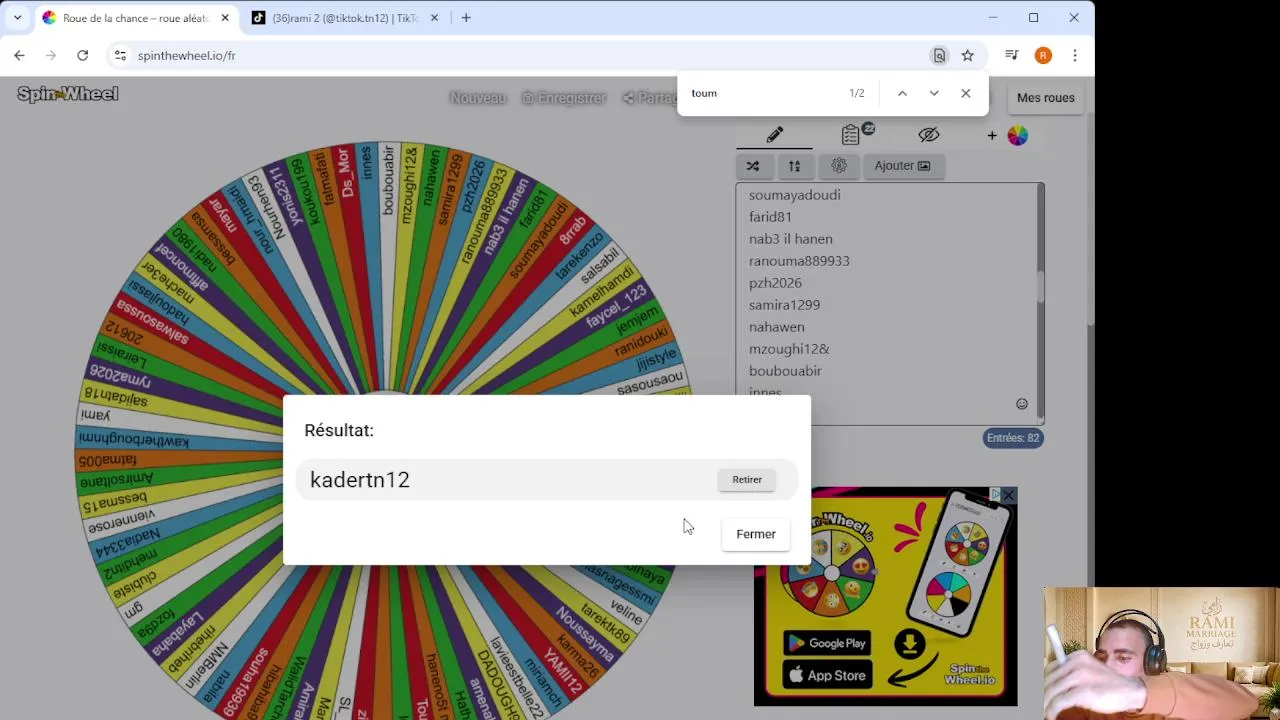Click entry boubouabir in the list
Screen dimensions: 1280x720
(x=785, y=371)
